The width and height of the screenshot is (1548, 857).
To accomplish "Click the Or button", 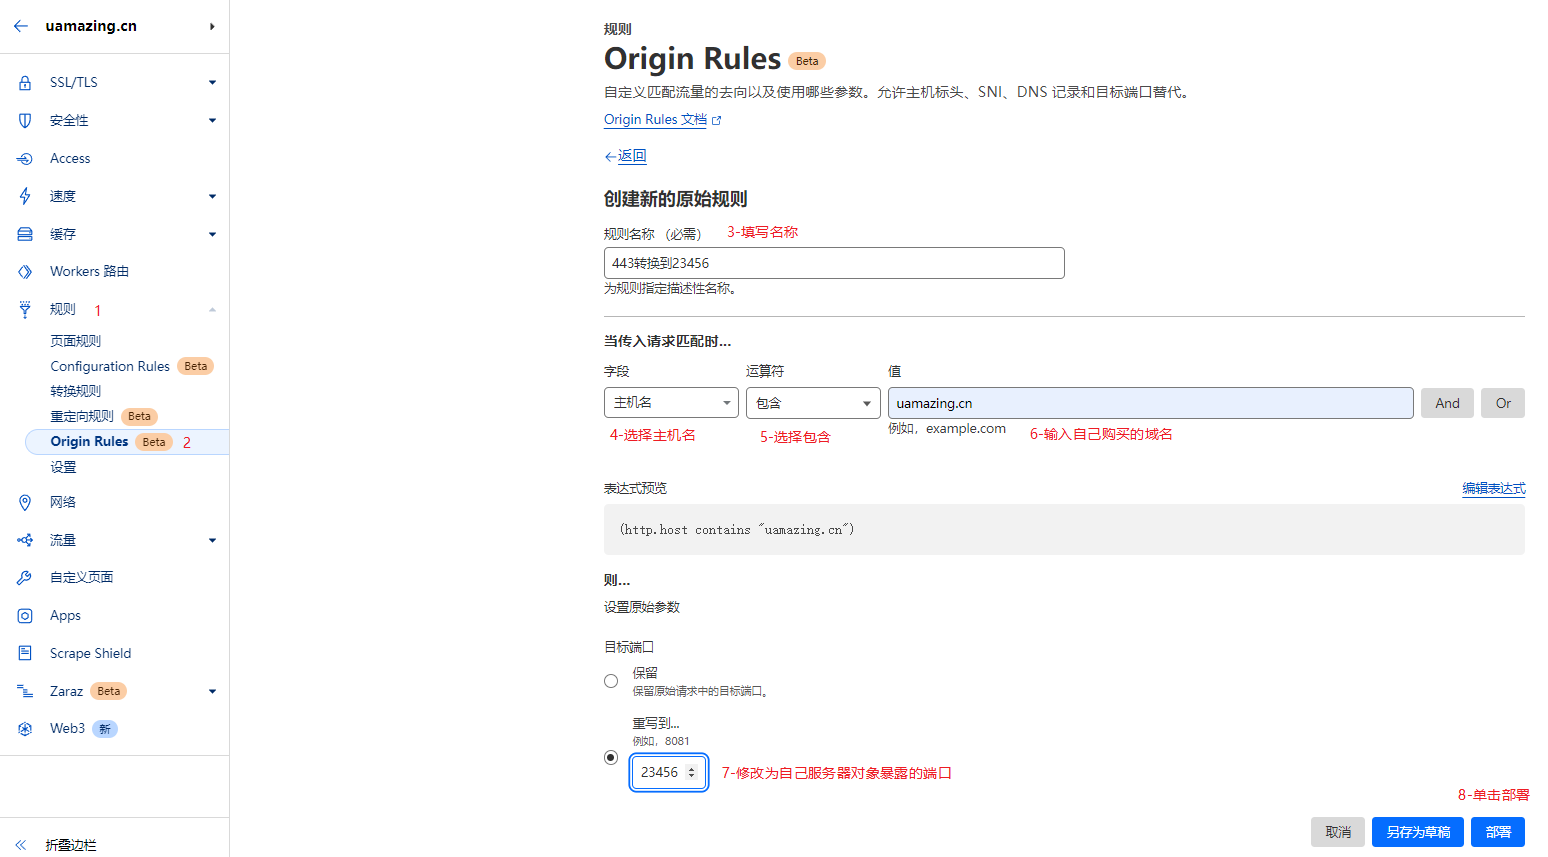I will click(1503, 403).
